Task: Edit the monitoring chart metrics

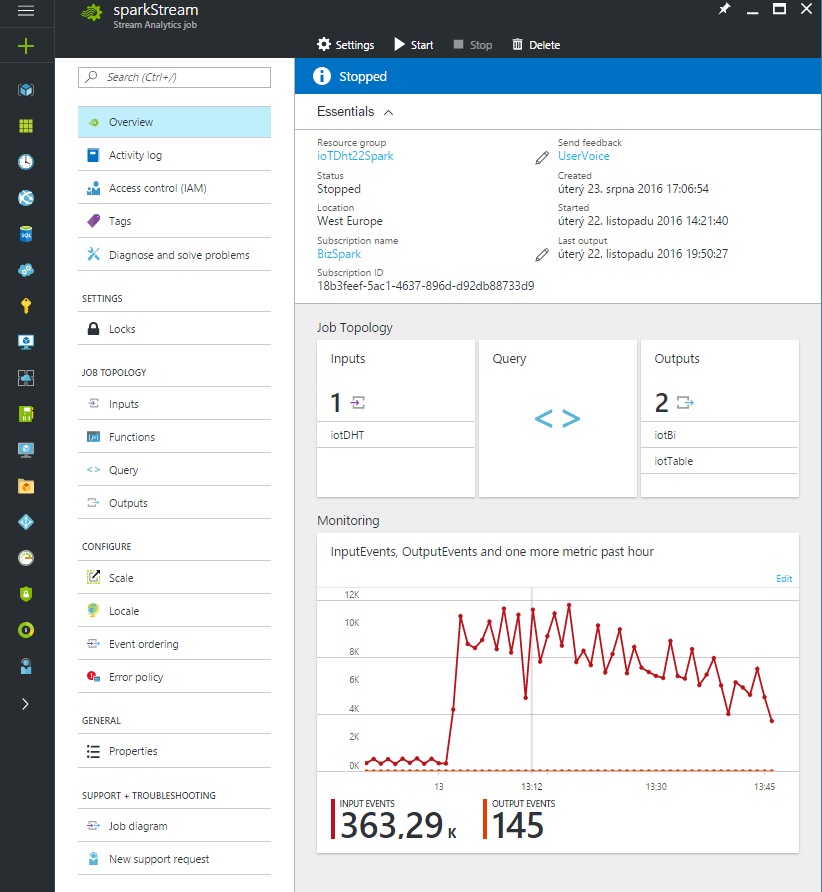Action: 784,578
